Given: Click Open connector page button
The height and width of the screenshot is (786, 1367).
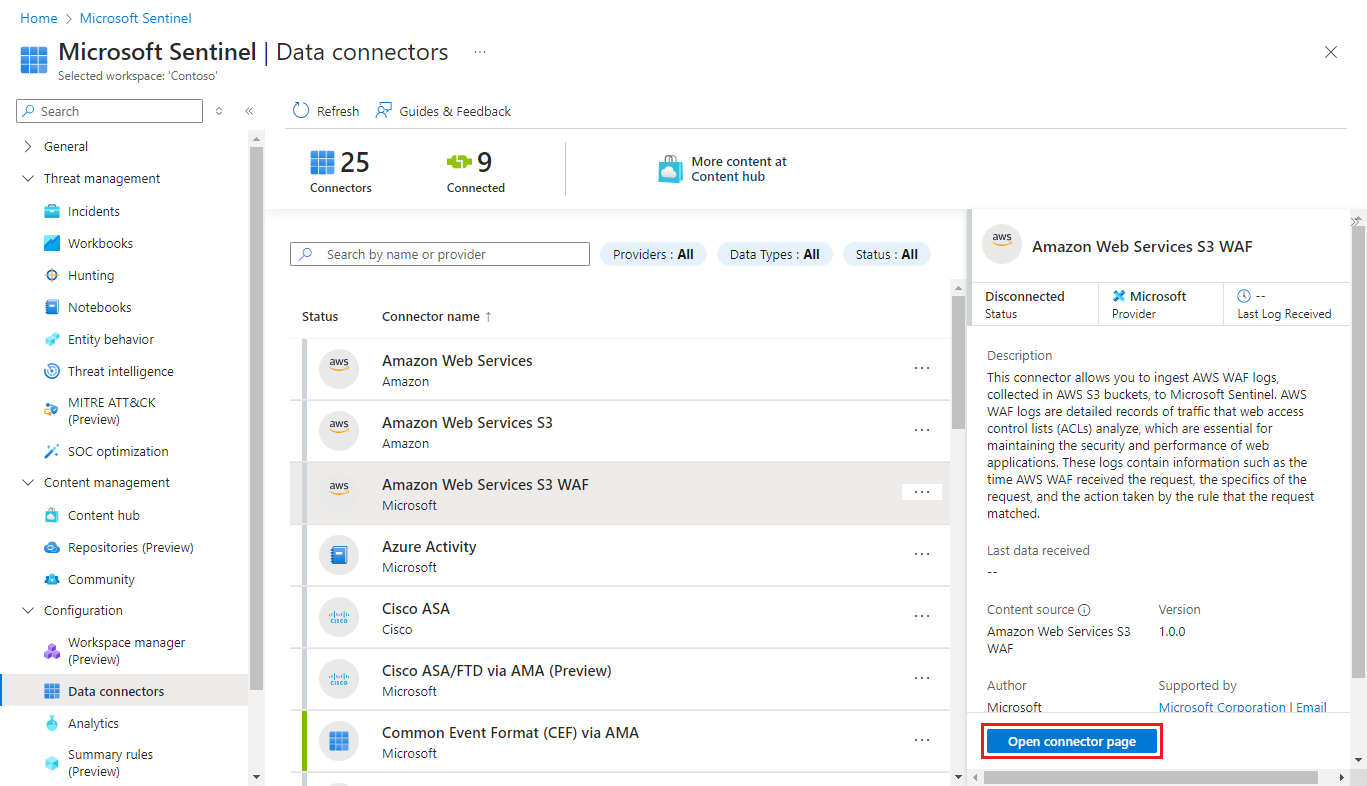Looking at the screenshot, I should click(1072, 742).
